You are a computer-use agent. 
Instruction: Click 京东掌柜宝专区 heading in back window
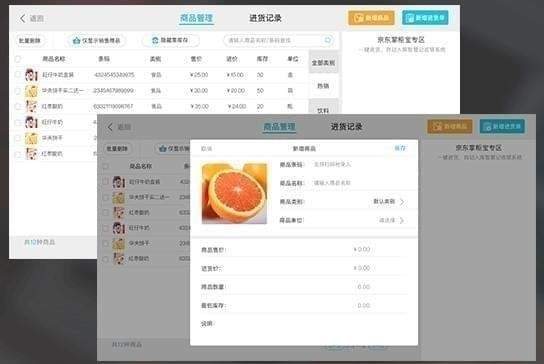[401, 40]
